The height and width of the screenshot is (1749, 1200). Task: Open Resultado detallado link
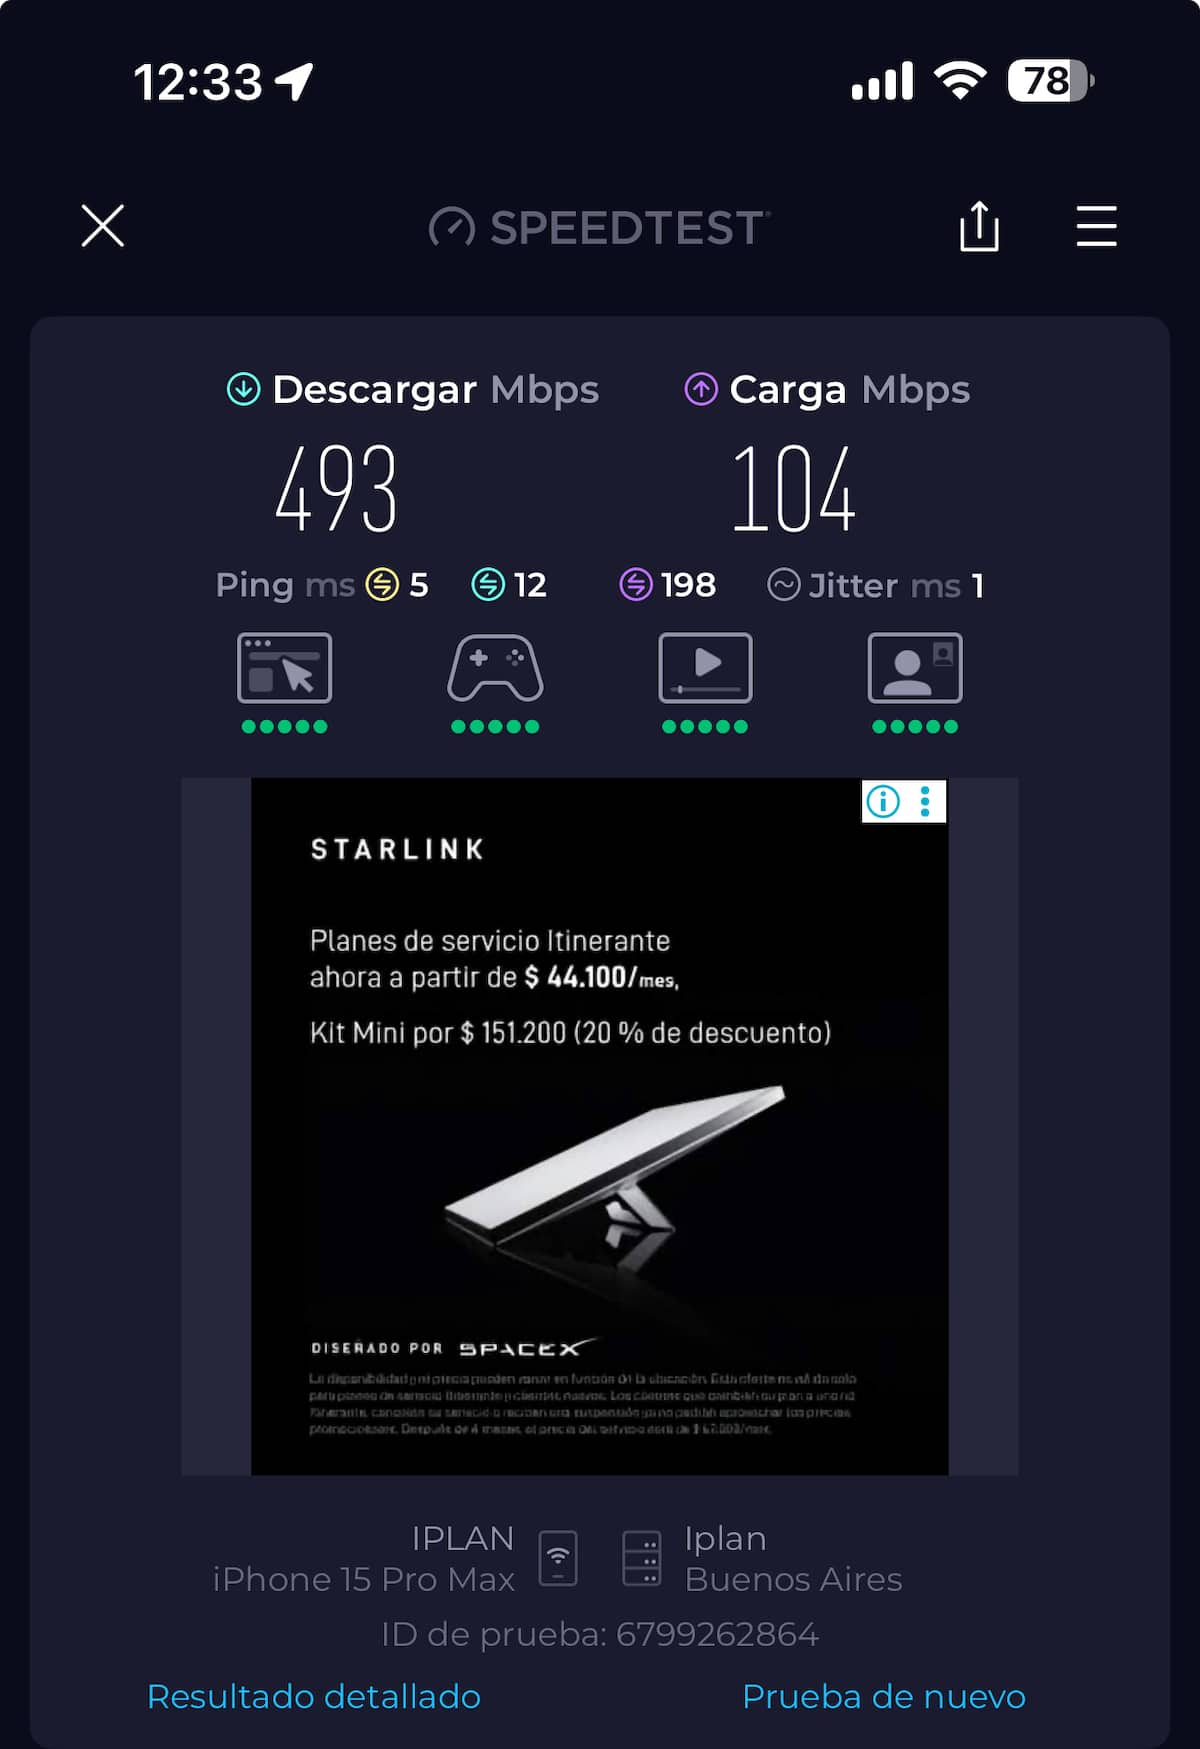point(314,1696)
